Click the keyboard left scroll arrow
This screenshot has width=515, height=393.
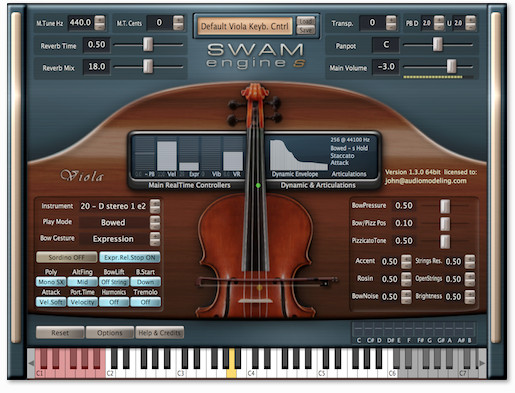[x=31, y=363]
